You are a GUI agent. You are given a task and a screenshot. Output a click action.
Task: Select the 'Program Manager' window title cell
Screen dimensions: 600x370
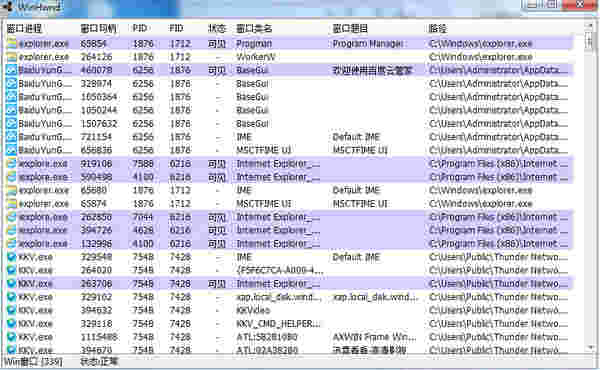point(367,43)
